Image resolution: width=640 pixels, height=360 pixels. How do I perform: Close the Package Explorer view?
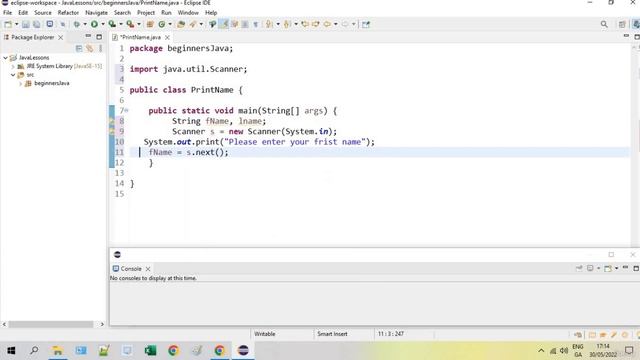coord(60,37)
